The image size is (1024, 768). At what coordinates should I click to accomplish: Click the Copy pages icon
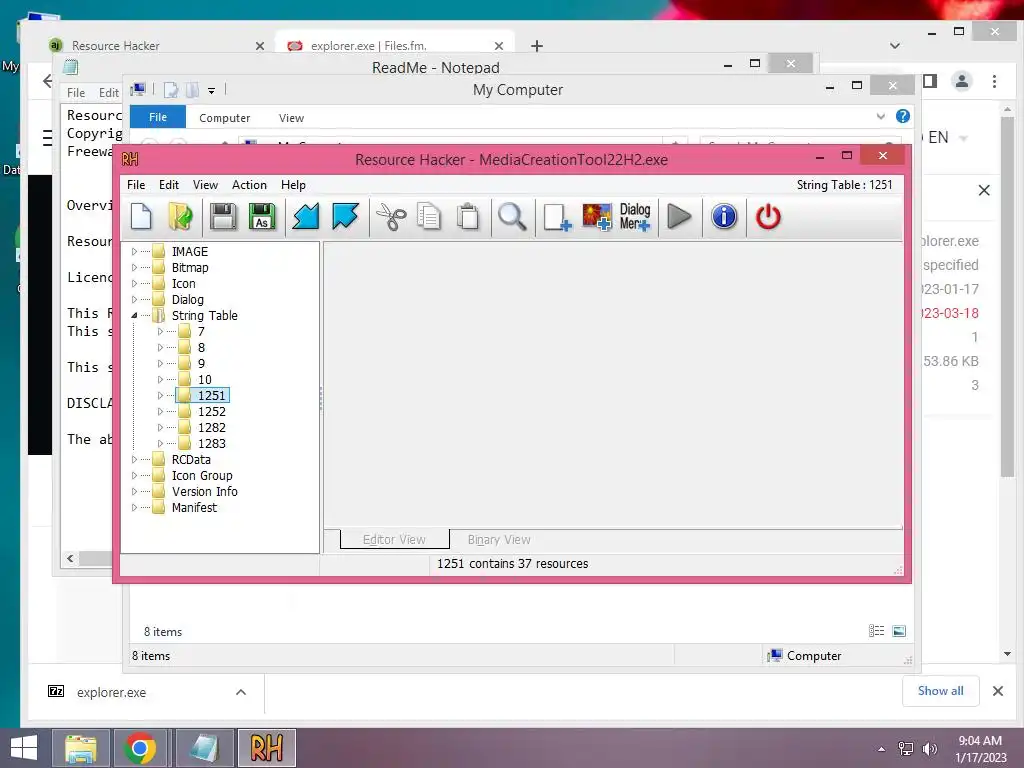coord(429,217)
